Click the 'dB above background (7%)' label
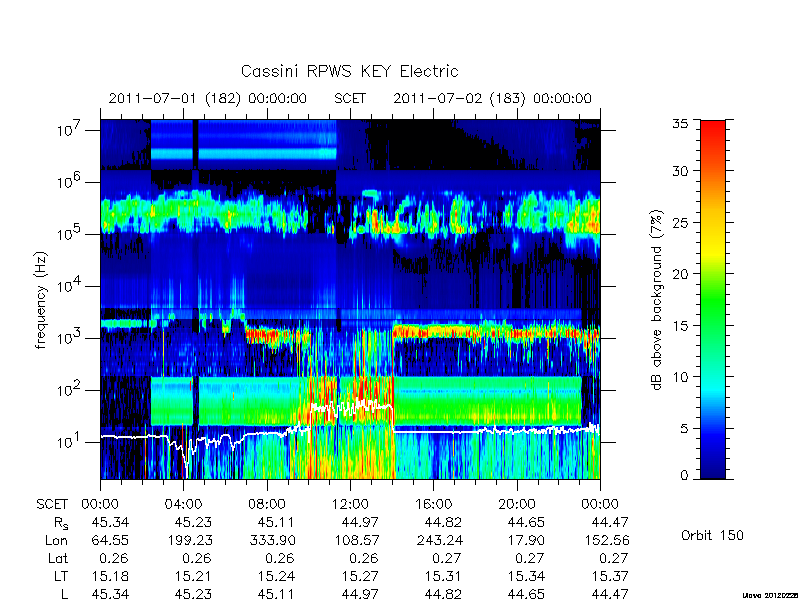This screenshot has width=800, height=600. 657,299
